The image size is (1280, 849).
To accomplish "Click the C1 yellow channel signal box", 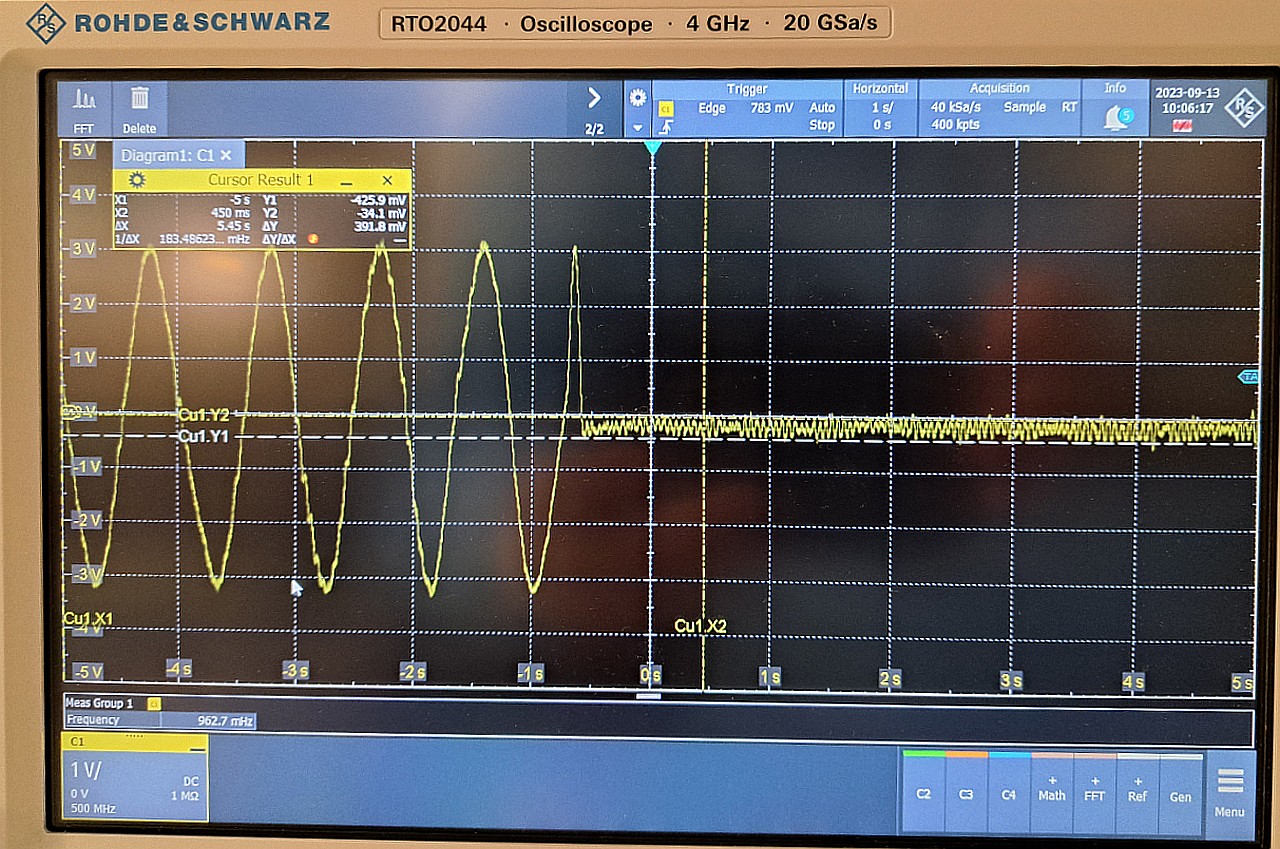I will [135, 778].
